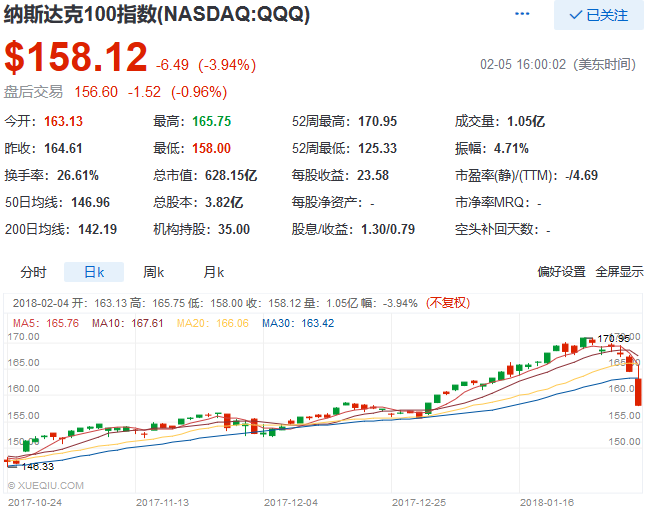Click the 2017-10-24 date axis label
Screen dimensions: 645x512
click(35, 503)
